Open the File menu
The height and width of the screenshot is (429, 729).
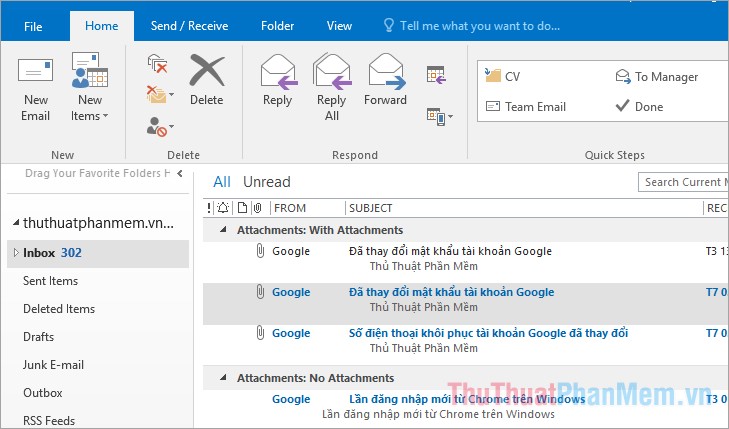pos(33,26)
